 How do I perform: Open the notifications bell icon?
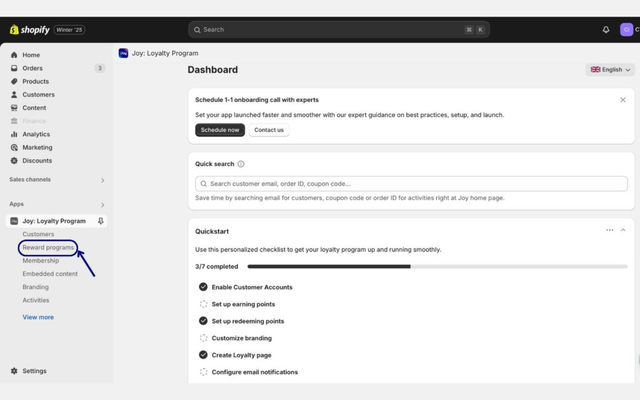click(x=606, y=30)
